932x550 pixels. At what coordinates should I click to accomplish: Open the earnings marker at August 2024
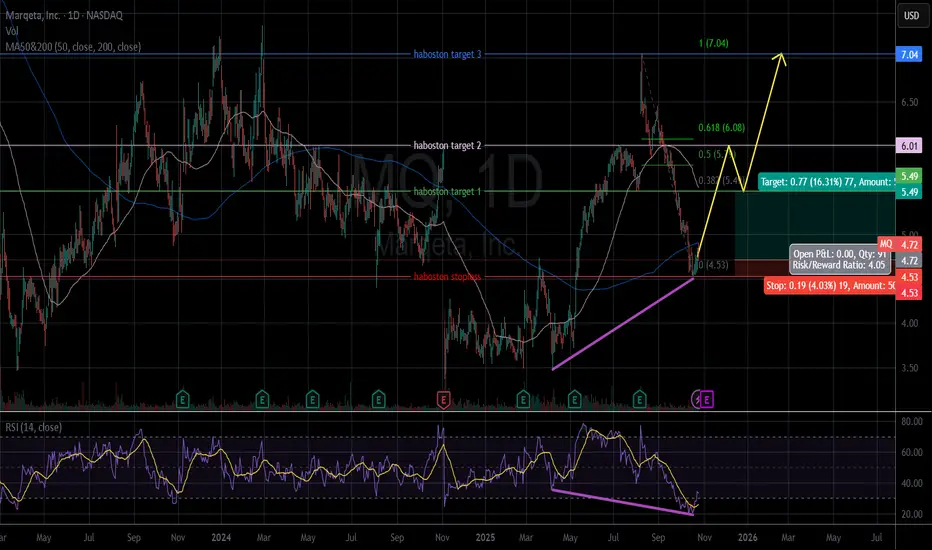[x=379, y=399]
